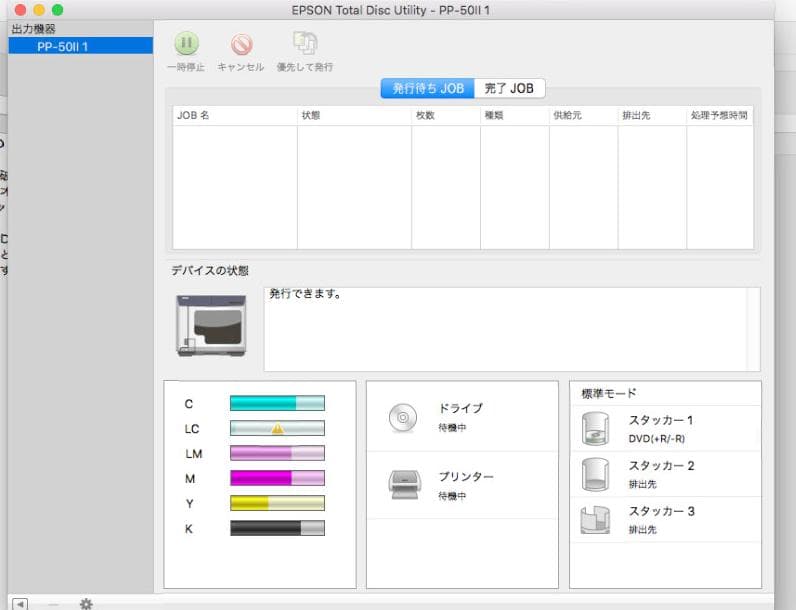796x610 pixels.
Task: Click the cancel (キャンセル) toolbar icon
Action: [x=242, y=45]
